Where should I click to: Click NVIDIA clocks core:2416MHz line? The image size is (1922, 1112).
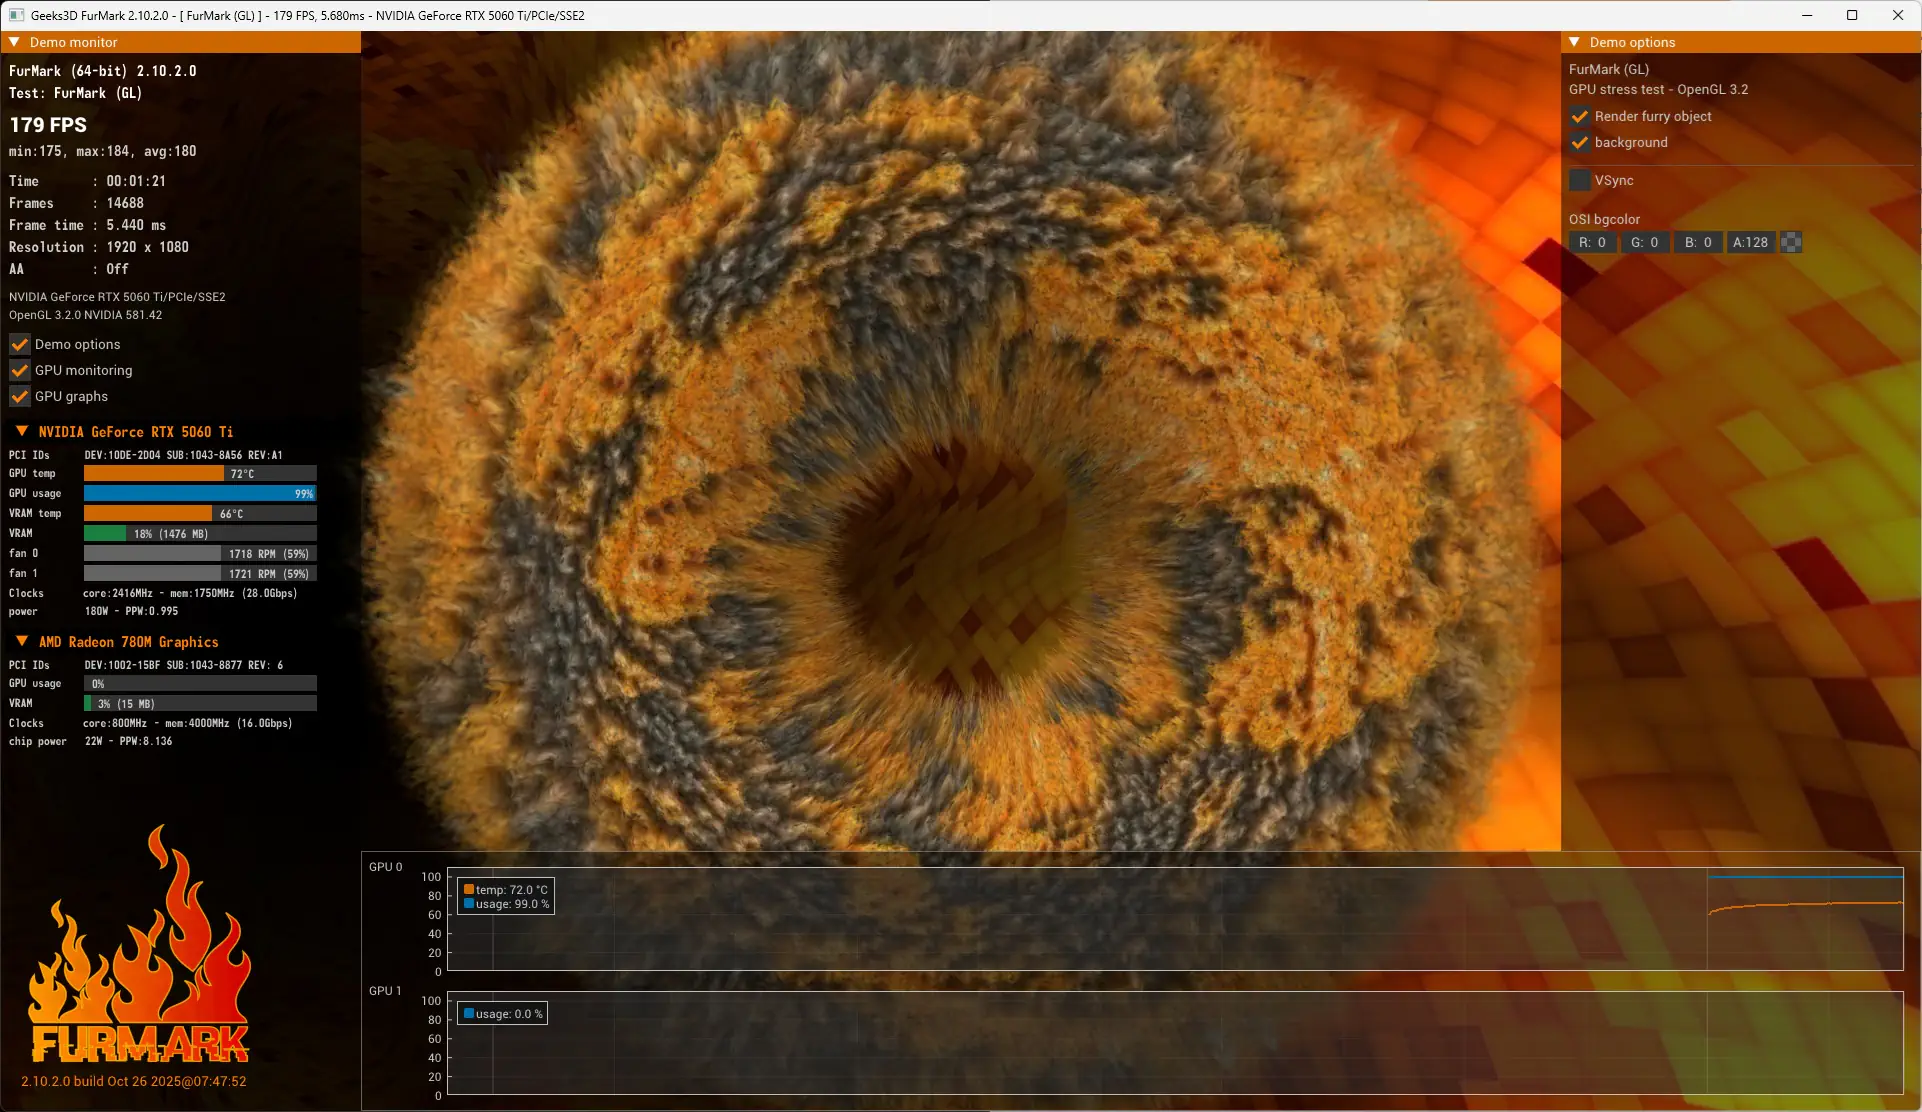[153, 593]
